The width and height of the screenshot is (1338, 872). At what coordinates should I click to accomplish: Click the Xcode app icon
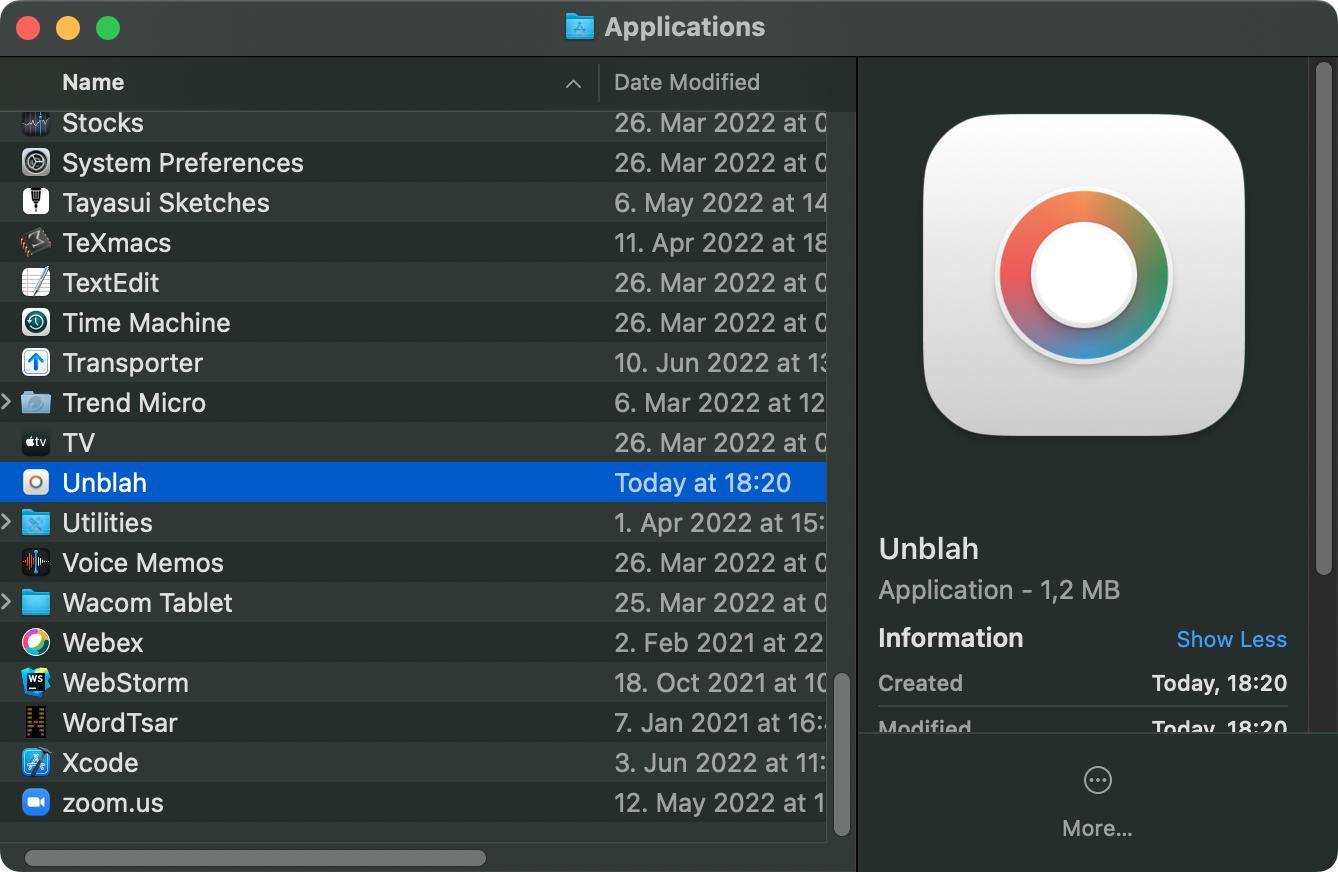tap(36, 763)
